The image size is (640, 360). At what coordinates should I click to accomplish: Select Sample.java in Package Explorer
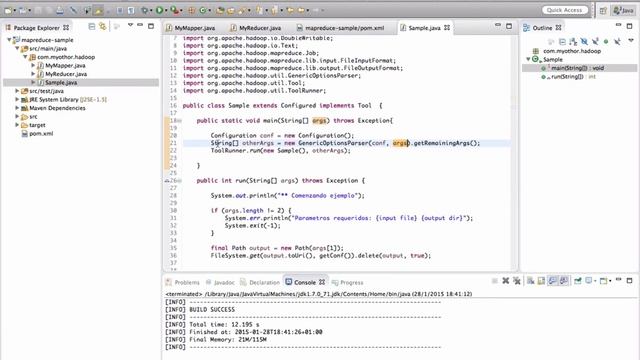click(x=61, y=82)
